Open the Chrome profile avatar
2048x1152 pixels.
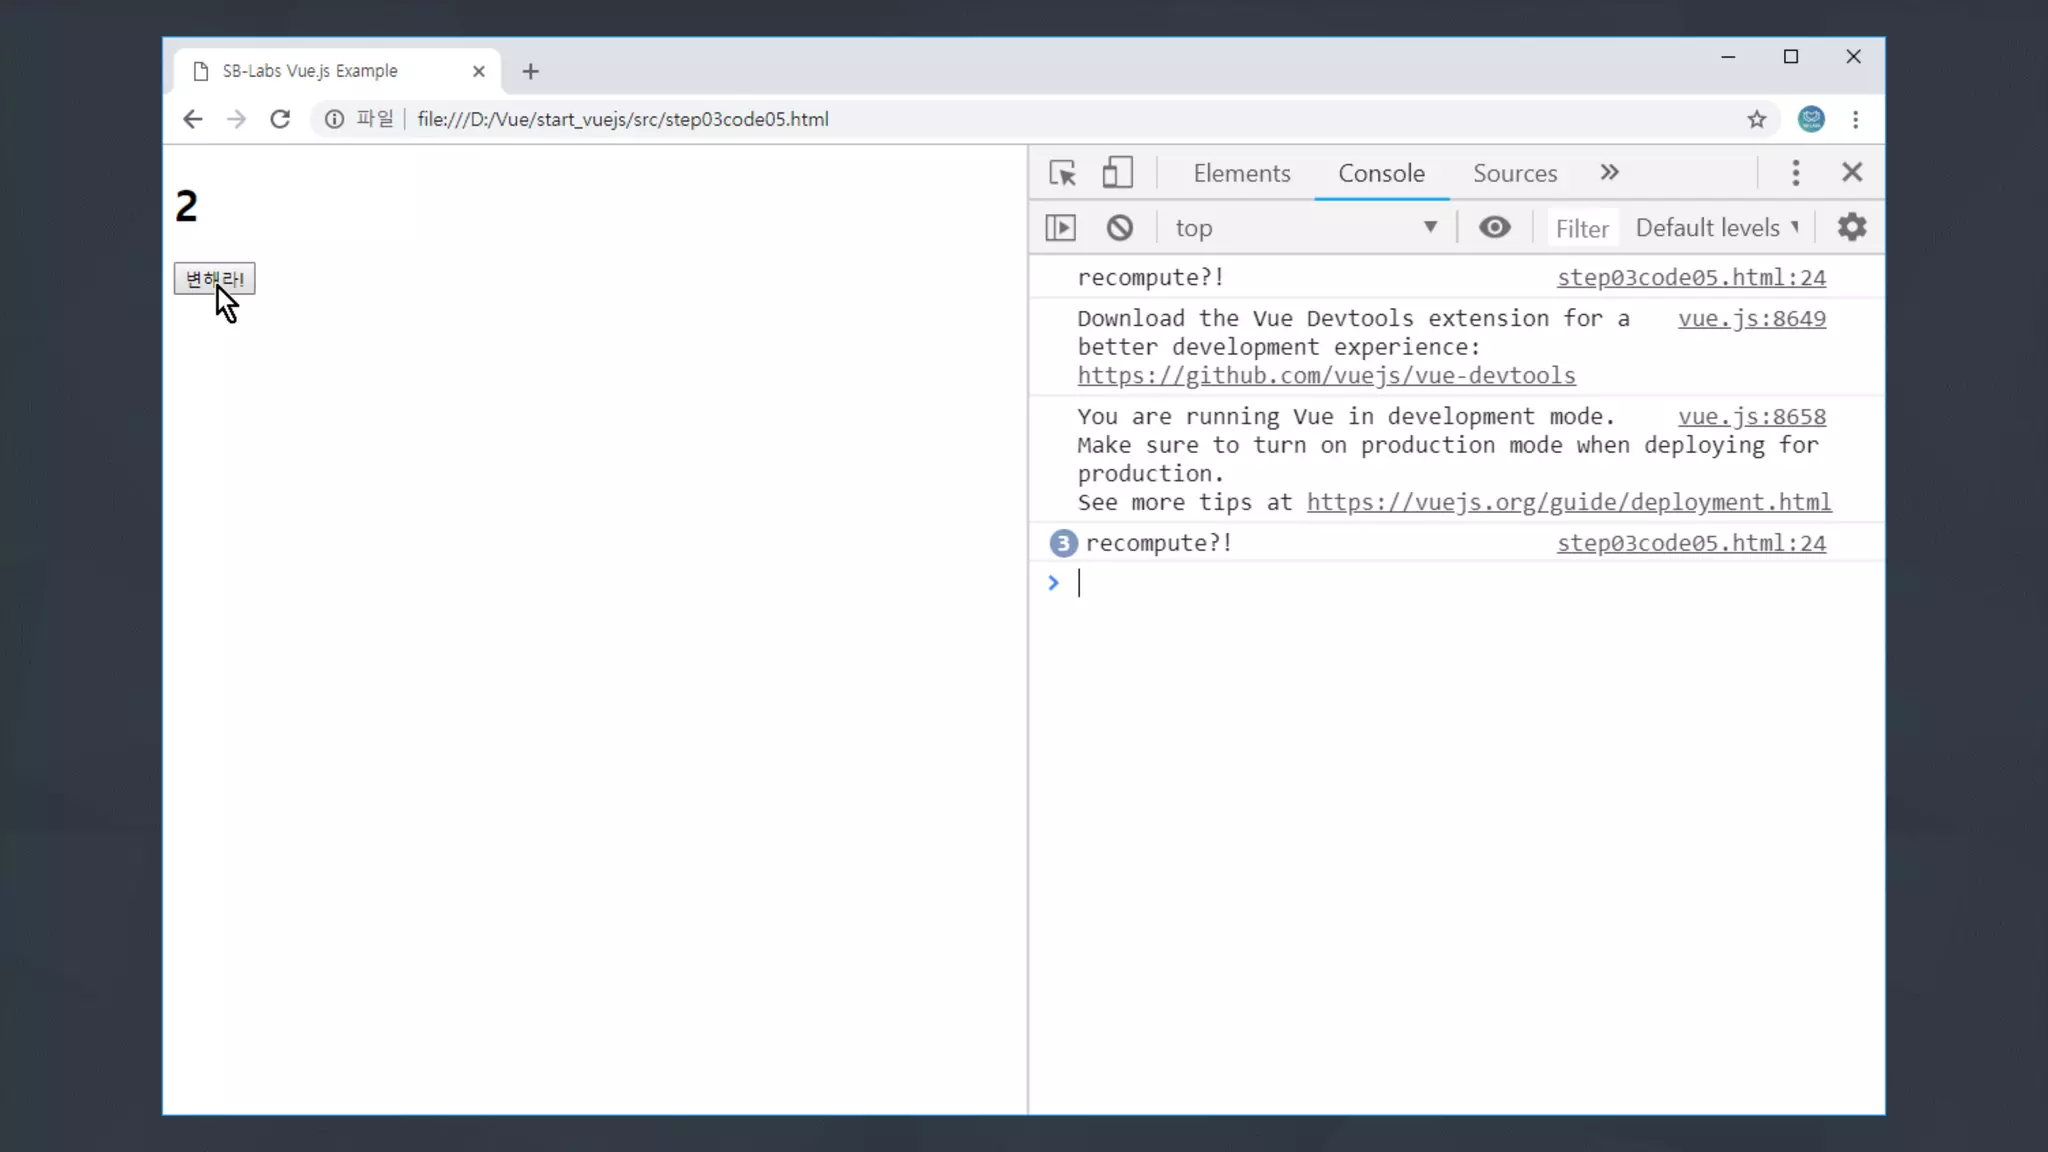click(1810, 120)
